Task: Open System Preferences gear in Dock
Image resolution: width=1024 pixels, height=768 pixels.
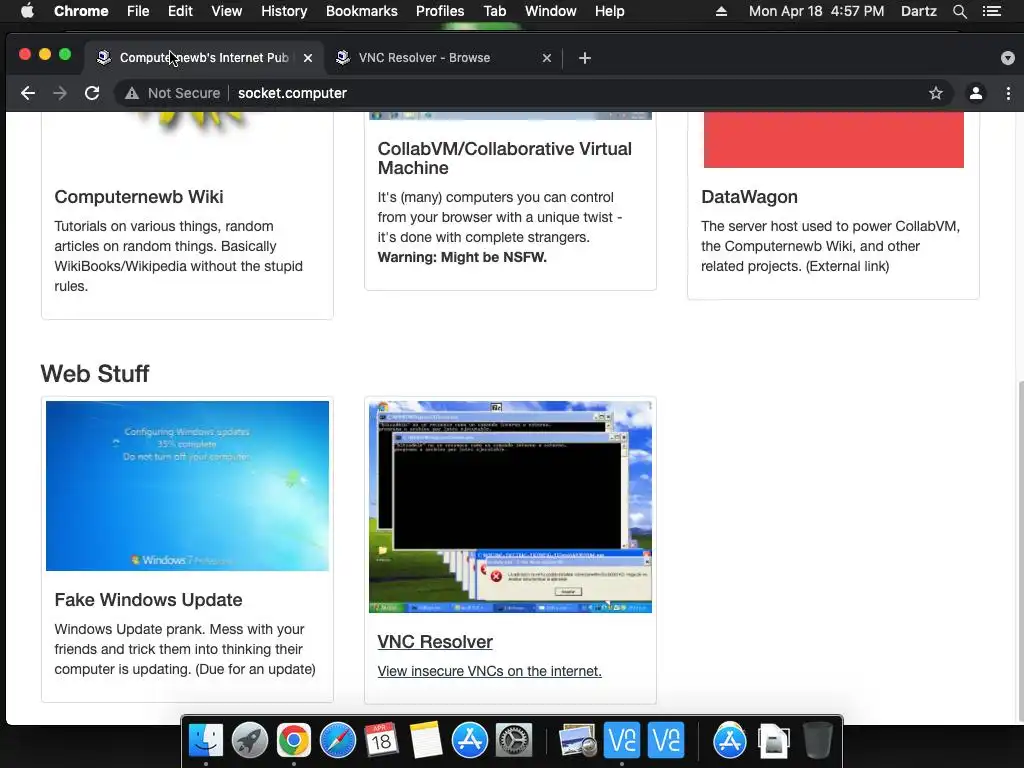Action: coord(514,741)
